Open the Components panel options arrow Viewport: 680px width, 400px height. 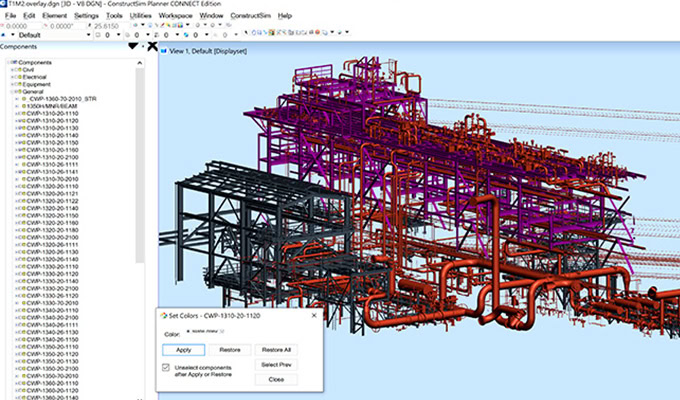(134, 46)
